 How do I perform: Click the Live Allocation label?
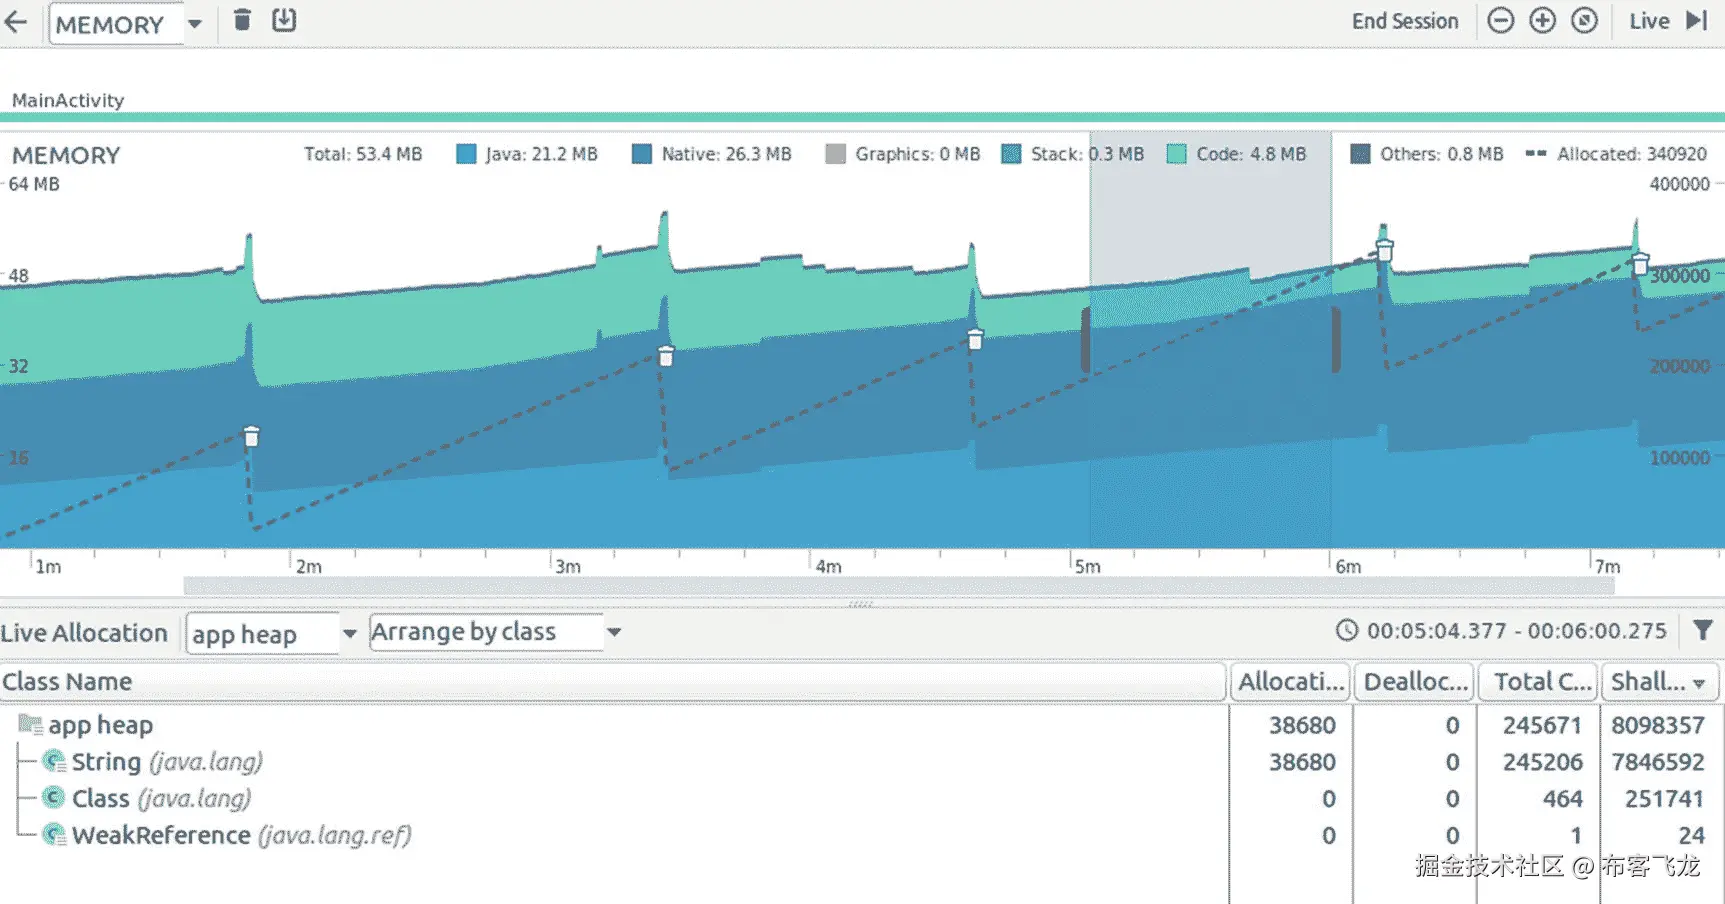click(x=84, y=633)
